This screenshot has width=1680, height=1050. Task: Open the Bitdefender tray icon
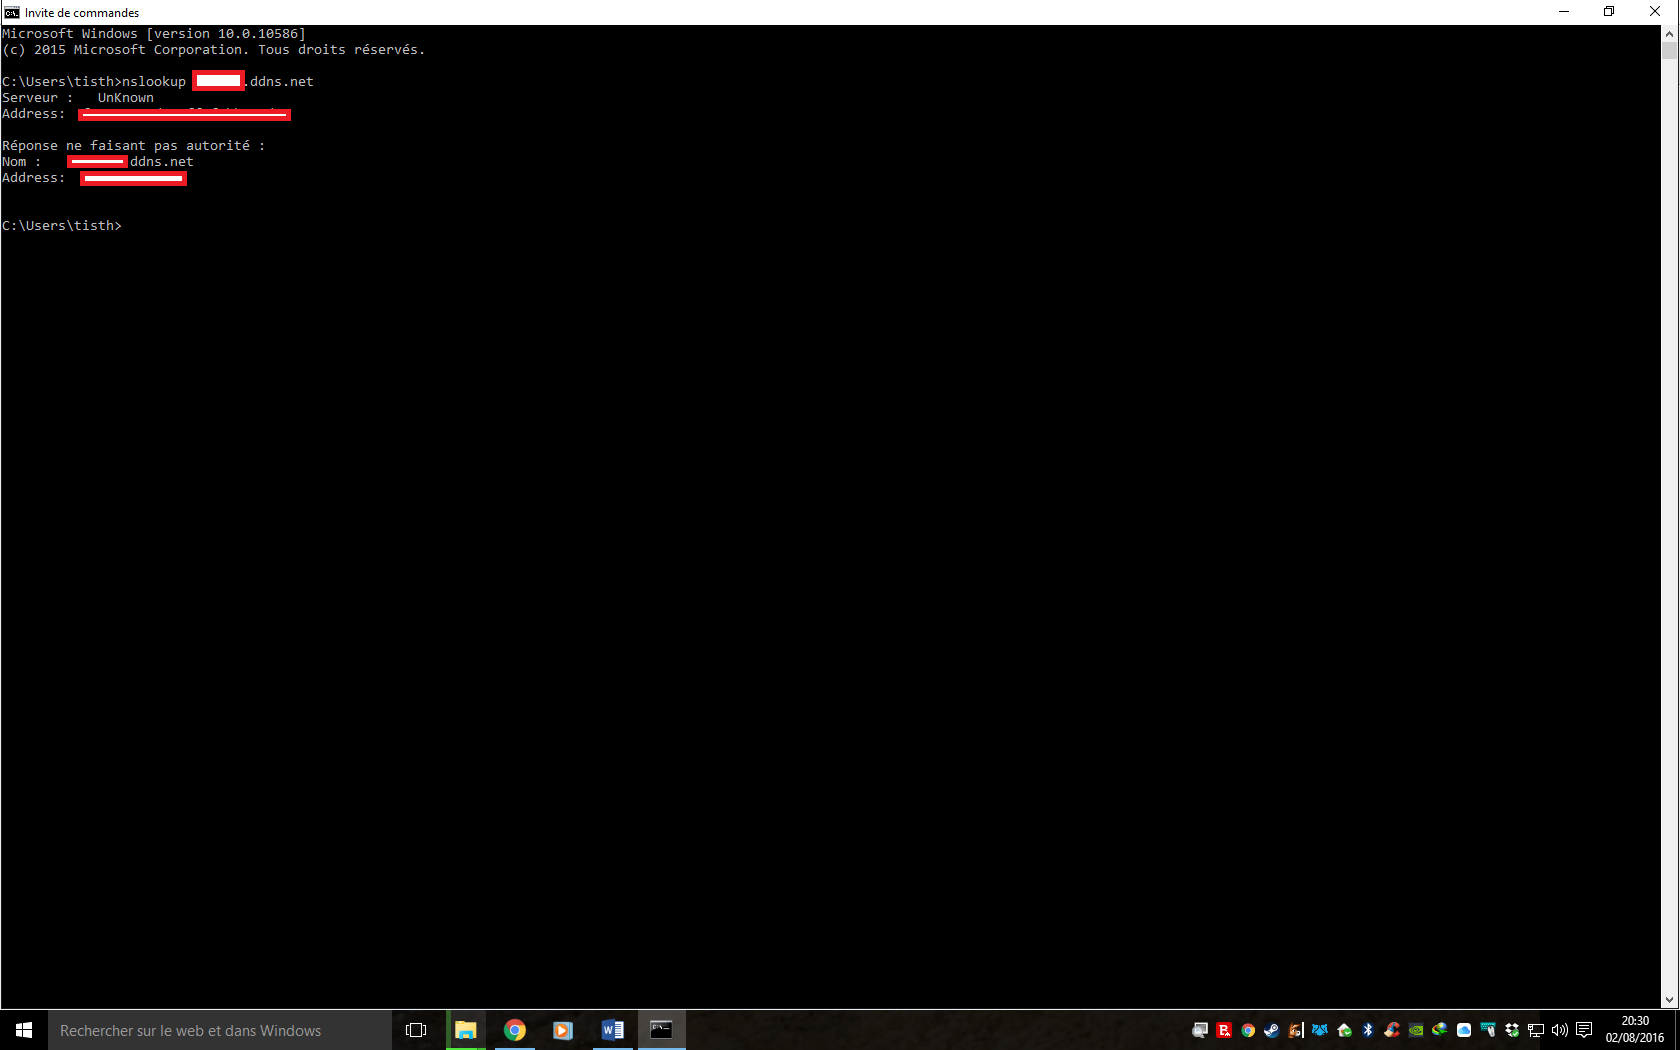click(1224, 1030)
